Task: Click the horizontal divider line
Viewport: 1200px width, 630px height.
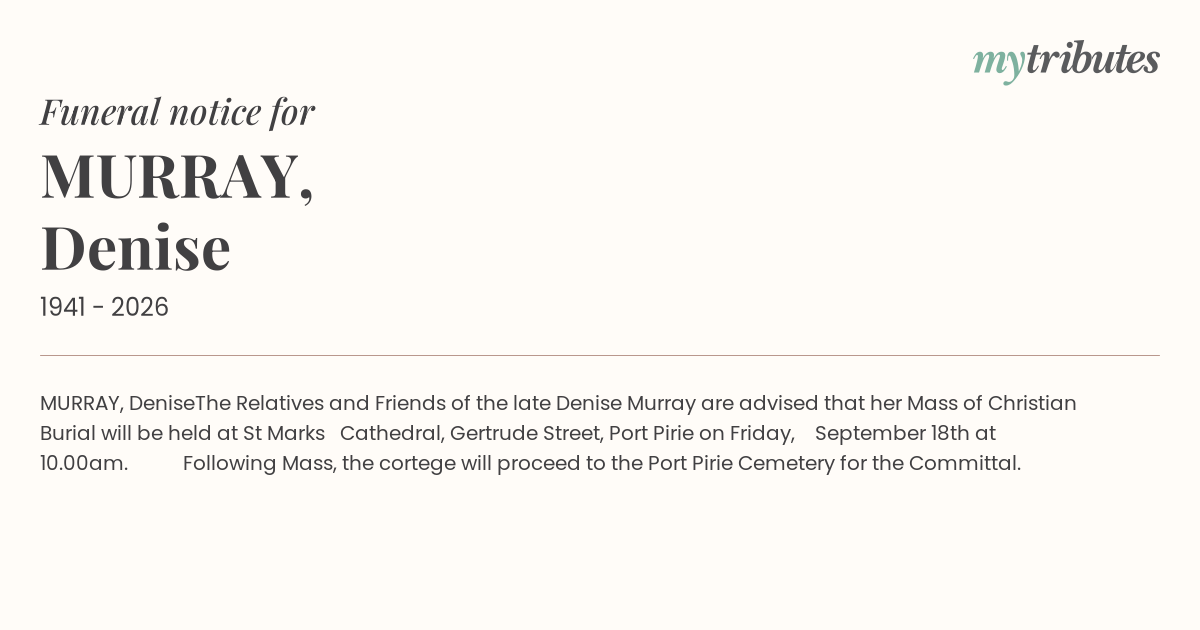Action: point(600,355)
